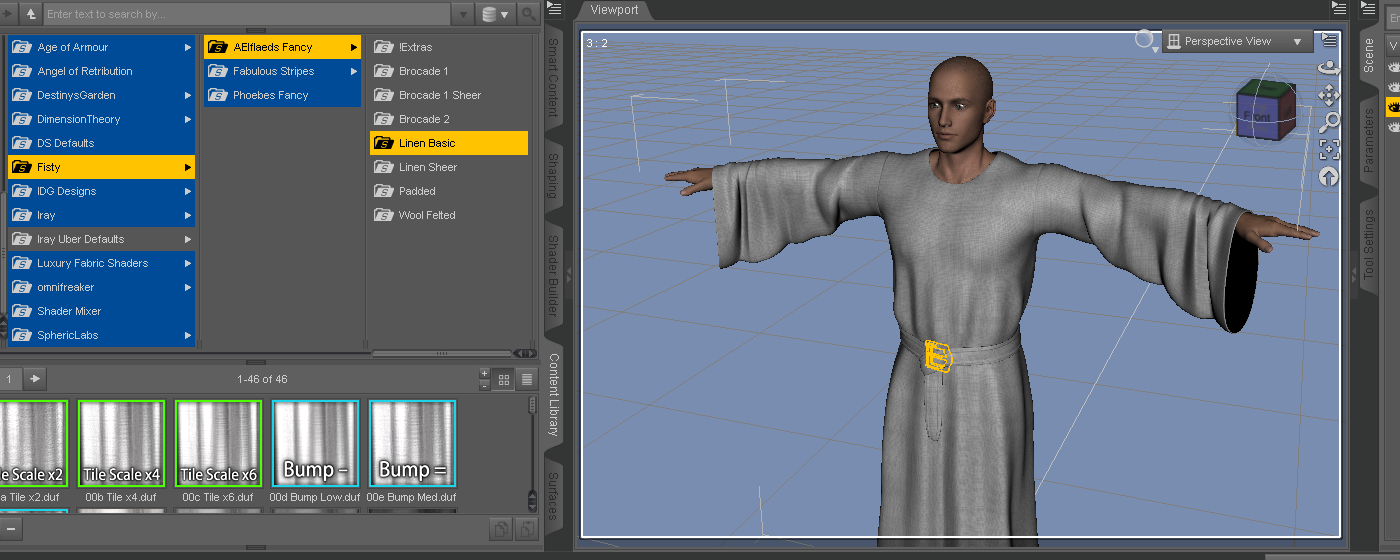The image size is (1400, 560).
Task: Switch to list view of assets
Action: pyautogui.click(x=527, y=379)
